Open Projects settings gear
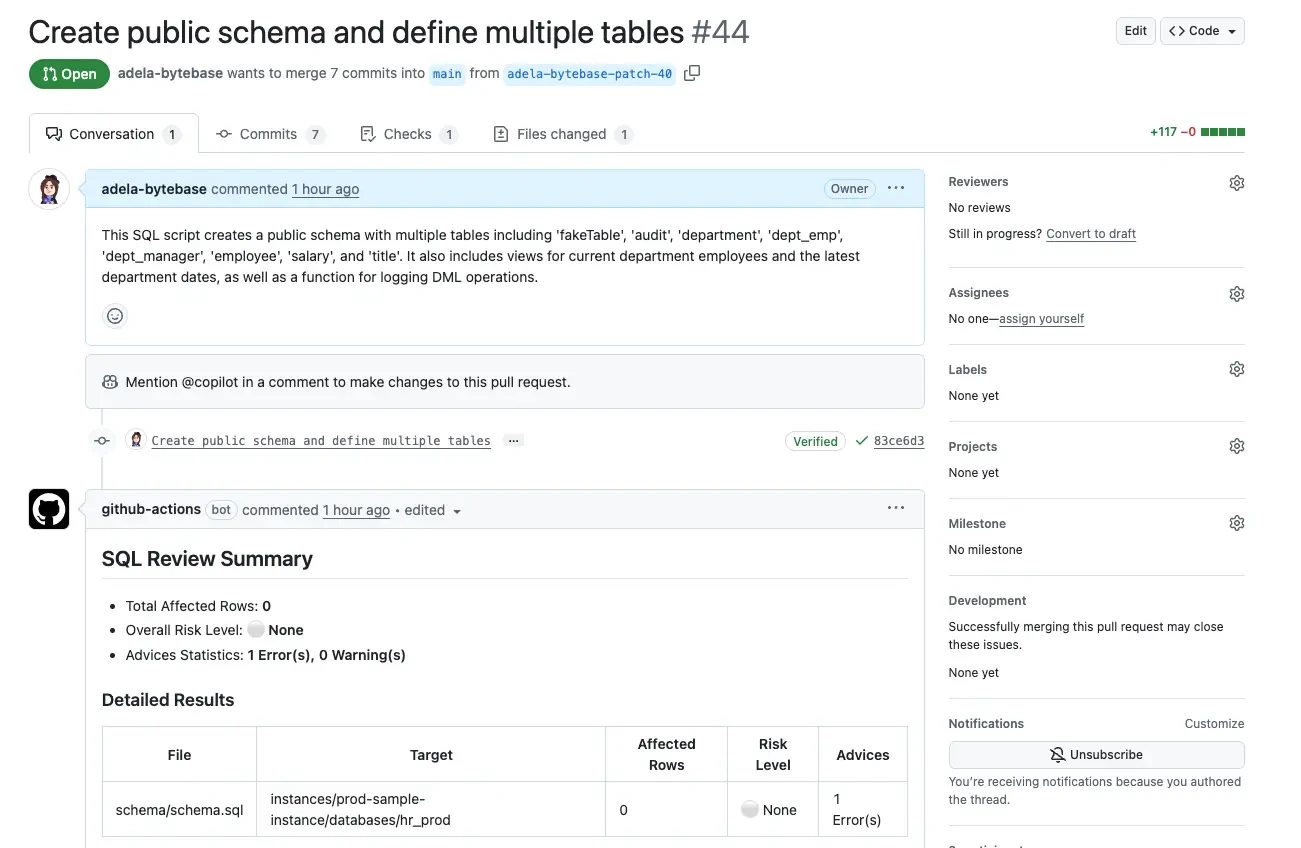1301x848 pixels. click(x=1236, y=446)
